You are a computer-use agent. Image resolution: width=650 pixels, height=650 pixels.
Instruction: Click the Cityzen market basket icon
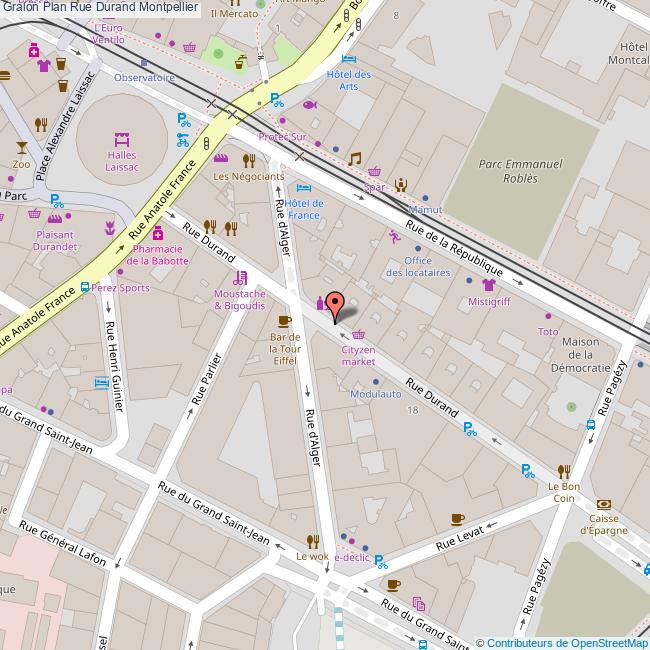click(x=359, y=335)
